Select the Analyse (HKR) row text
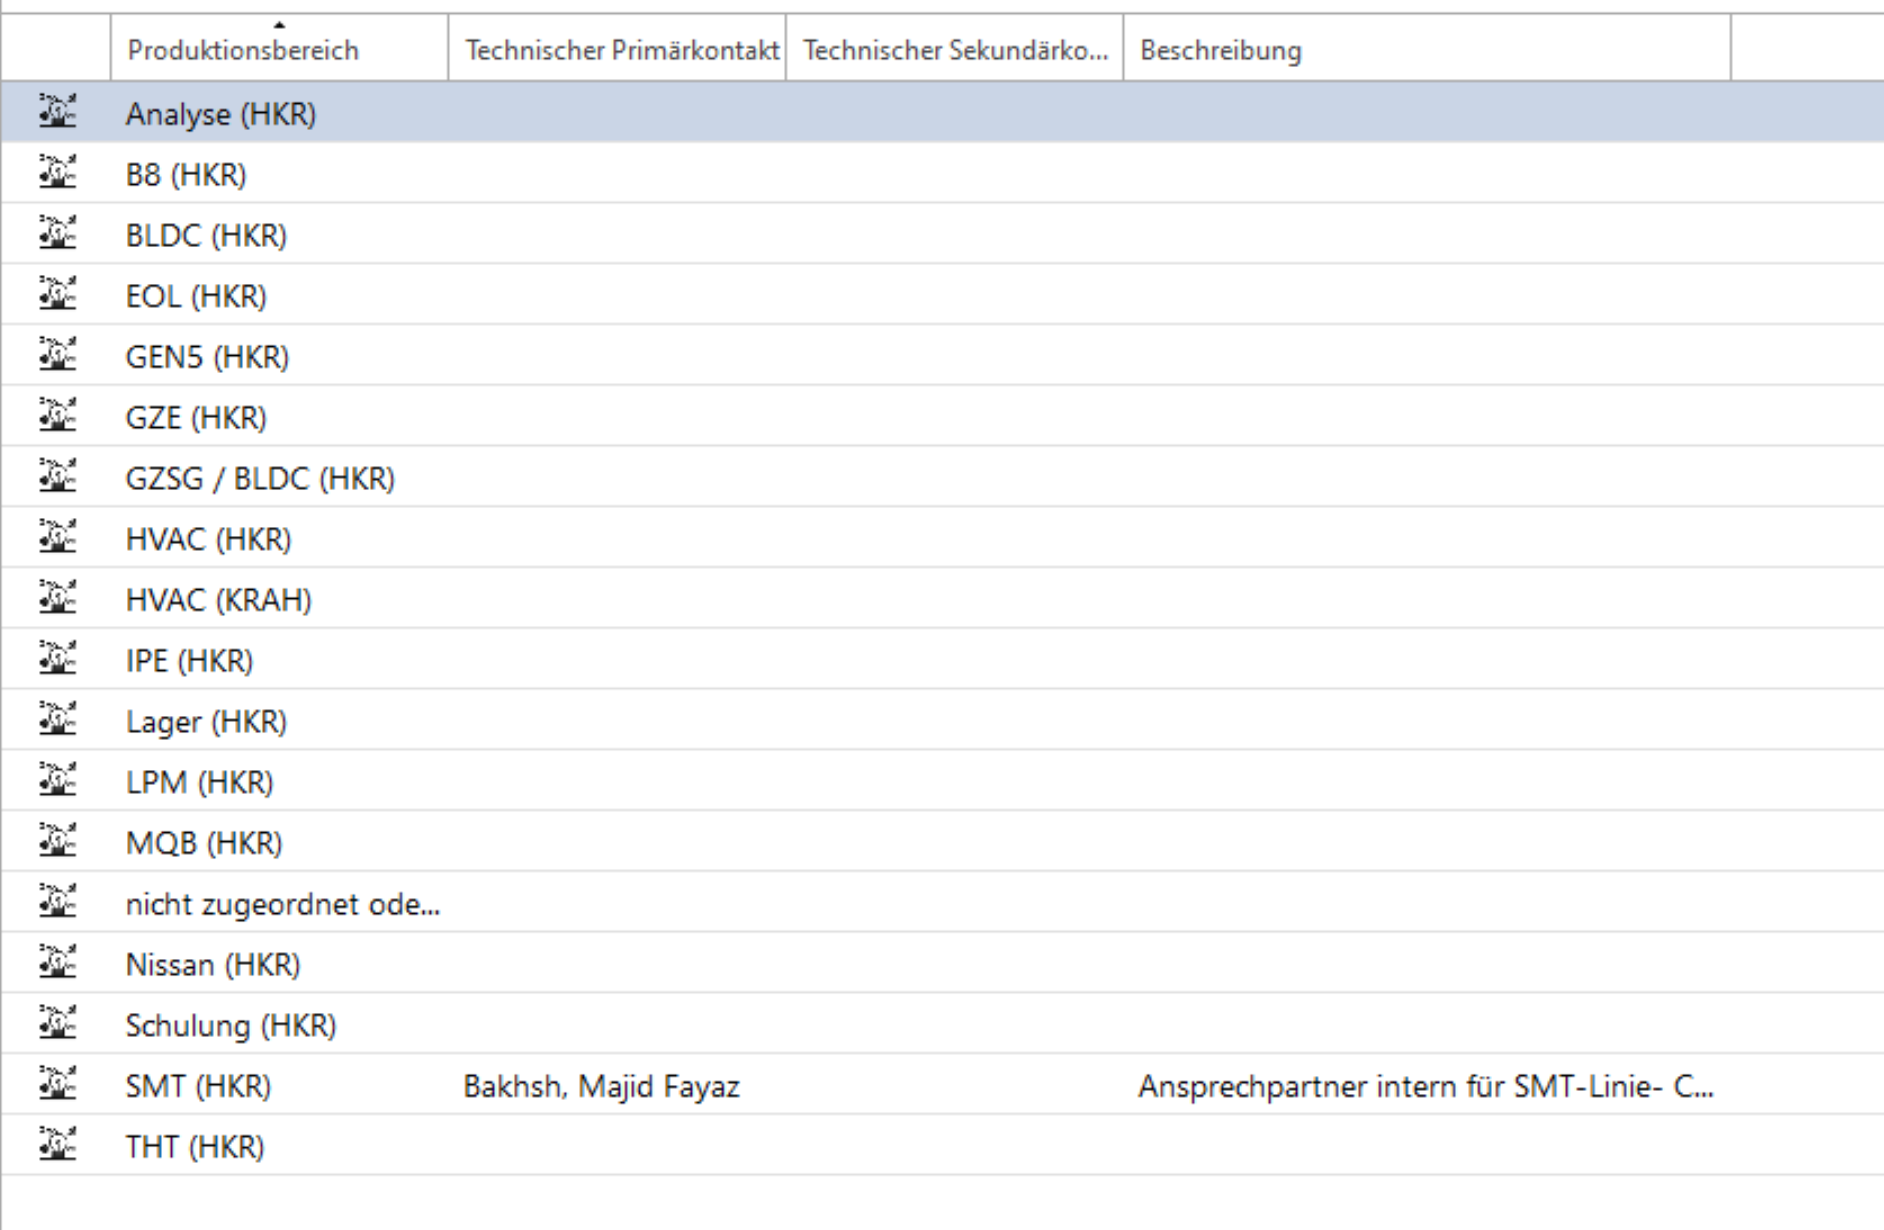The width and height of the screenshot is (1884, 1230). tap(221, 114)
